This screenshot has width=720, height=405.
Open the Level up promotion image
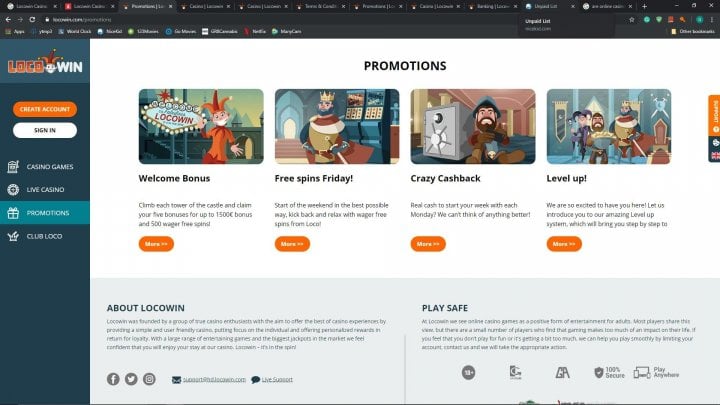tap(609, 126)
